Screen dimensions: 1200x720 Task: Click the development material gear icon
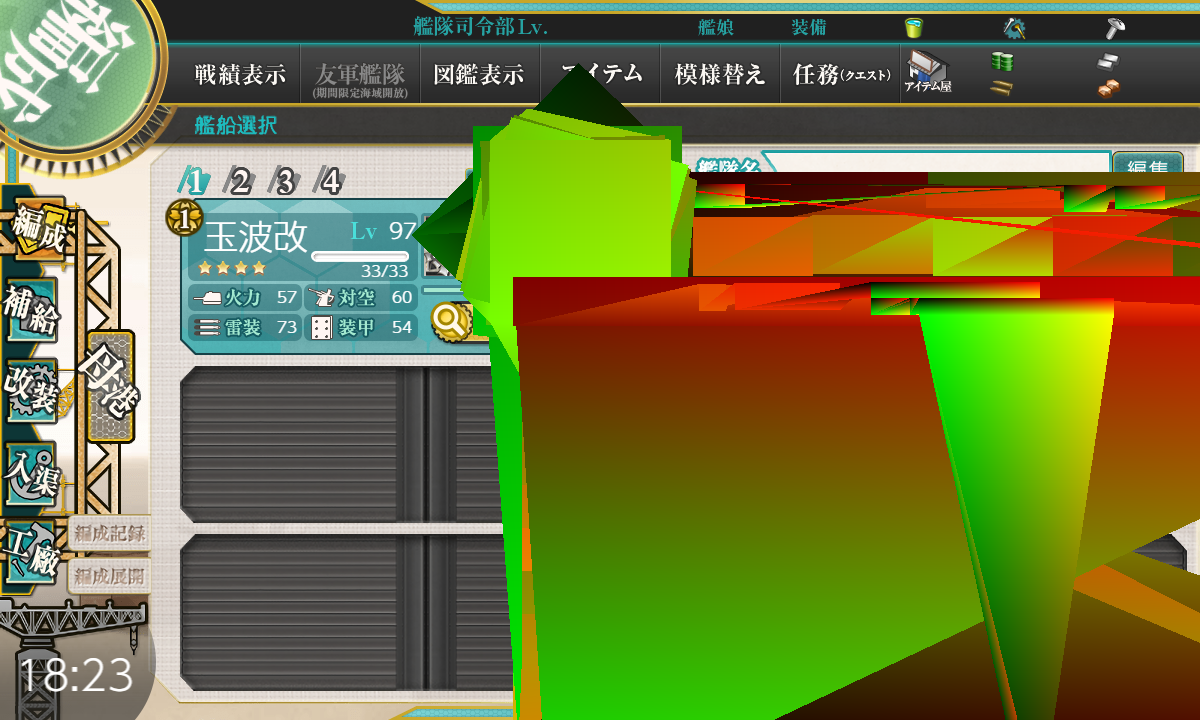coord(1014,27)
